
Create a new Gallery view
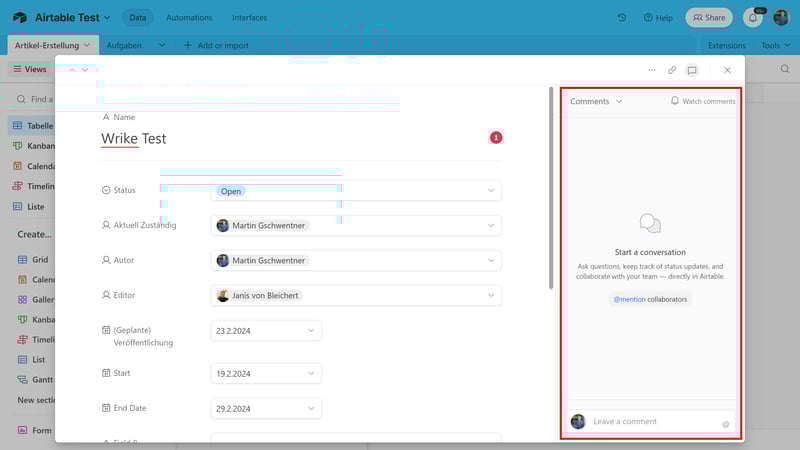coord(36,299)
